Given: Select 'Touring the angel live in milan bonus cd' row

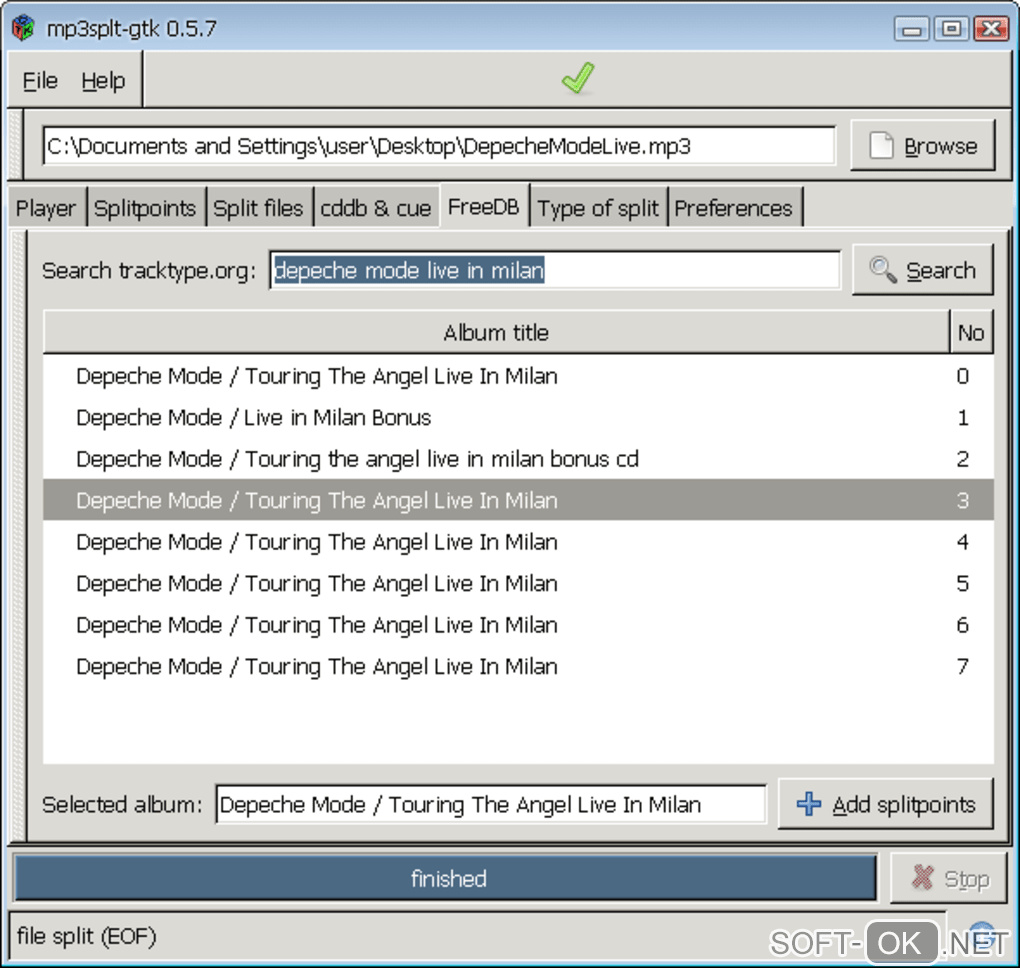Looking at the screenshot, I should [518, 459].
